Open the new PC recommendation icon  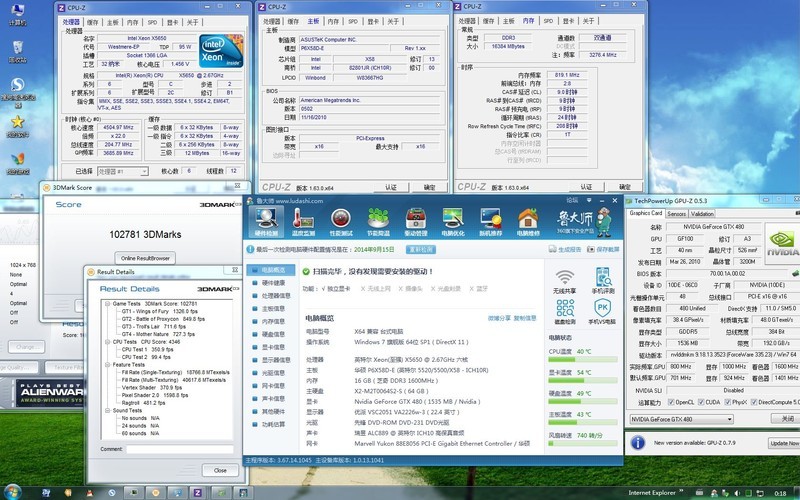coord(490,221)
